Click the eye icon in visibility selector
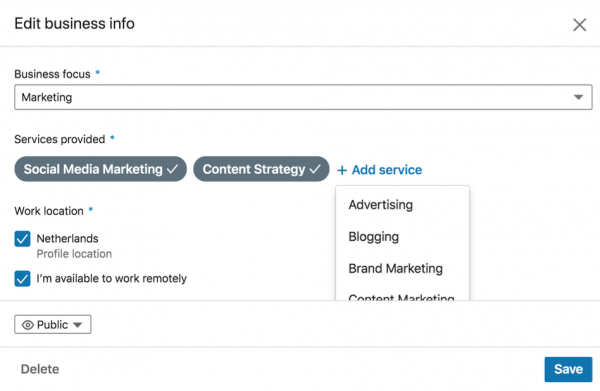This screenshot has width=600, height=391. click(x=28, y=325)
